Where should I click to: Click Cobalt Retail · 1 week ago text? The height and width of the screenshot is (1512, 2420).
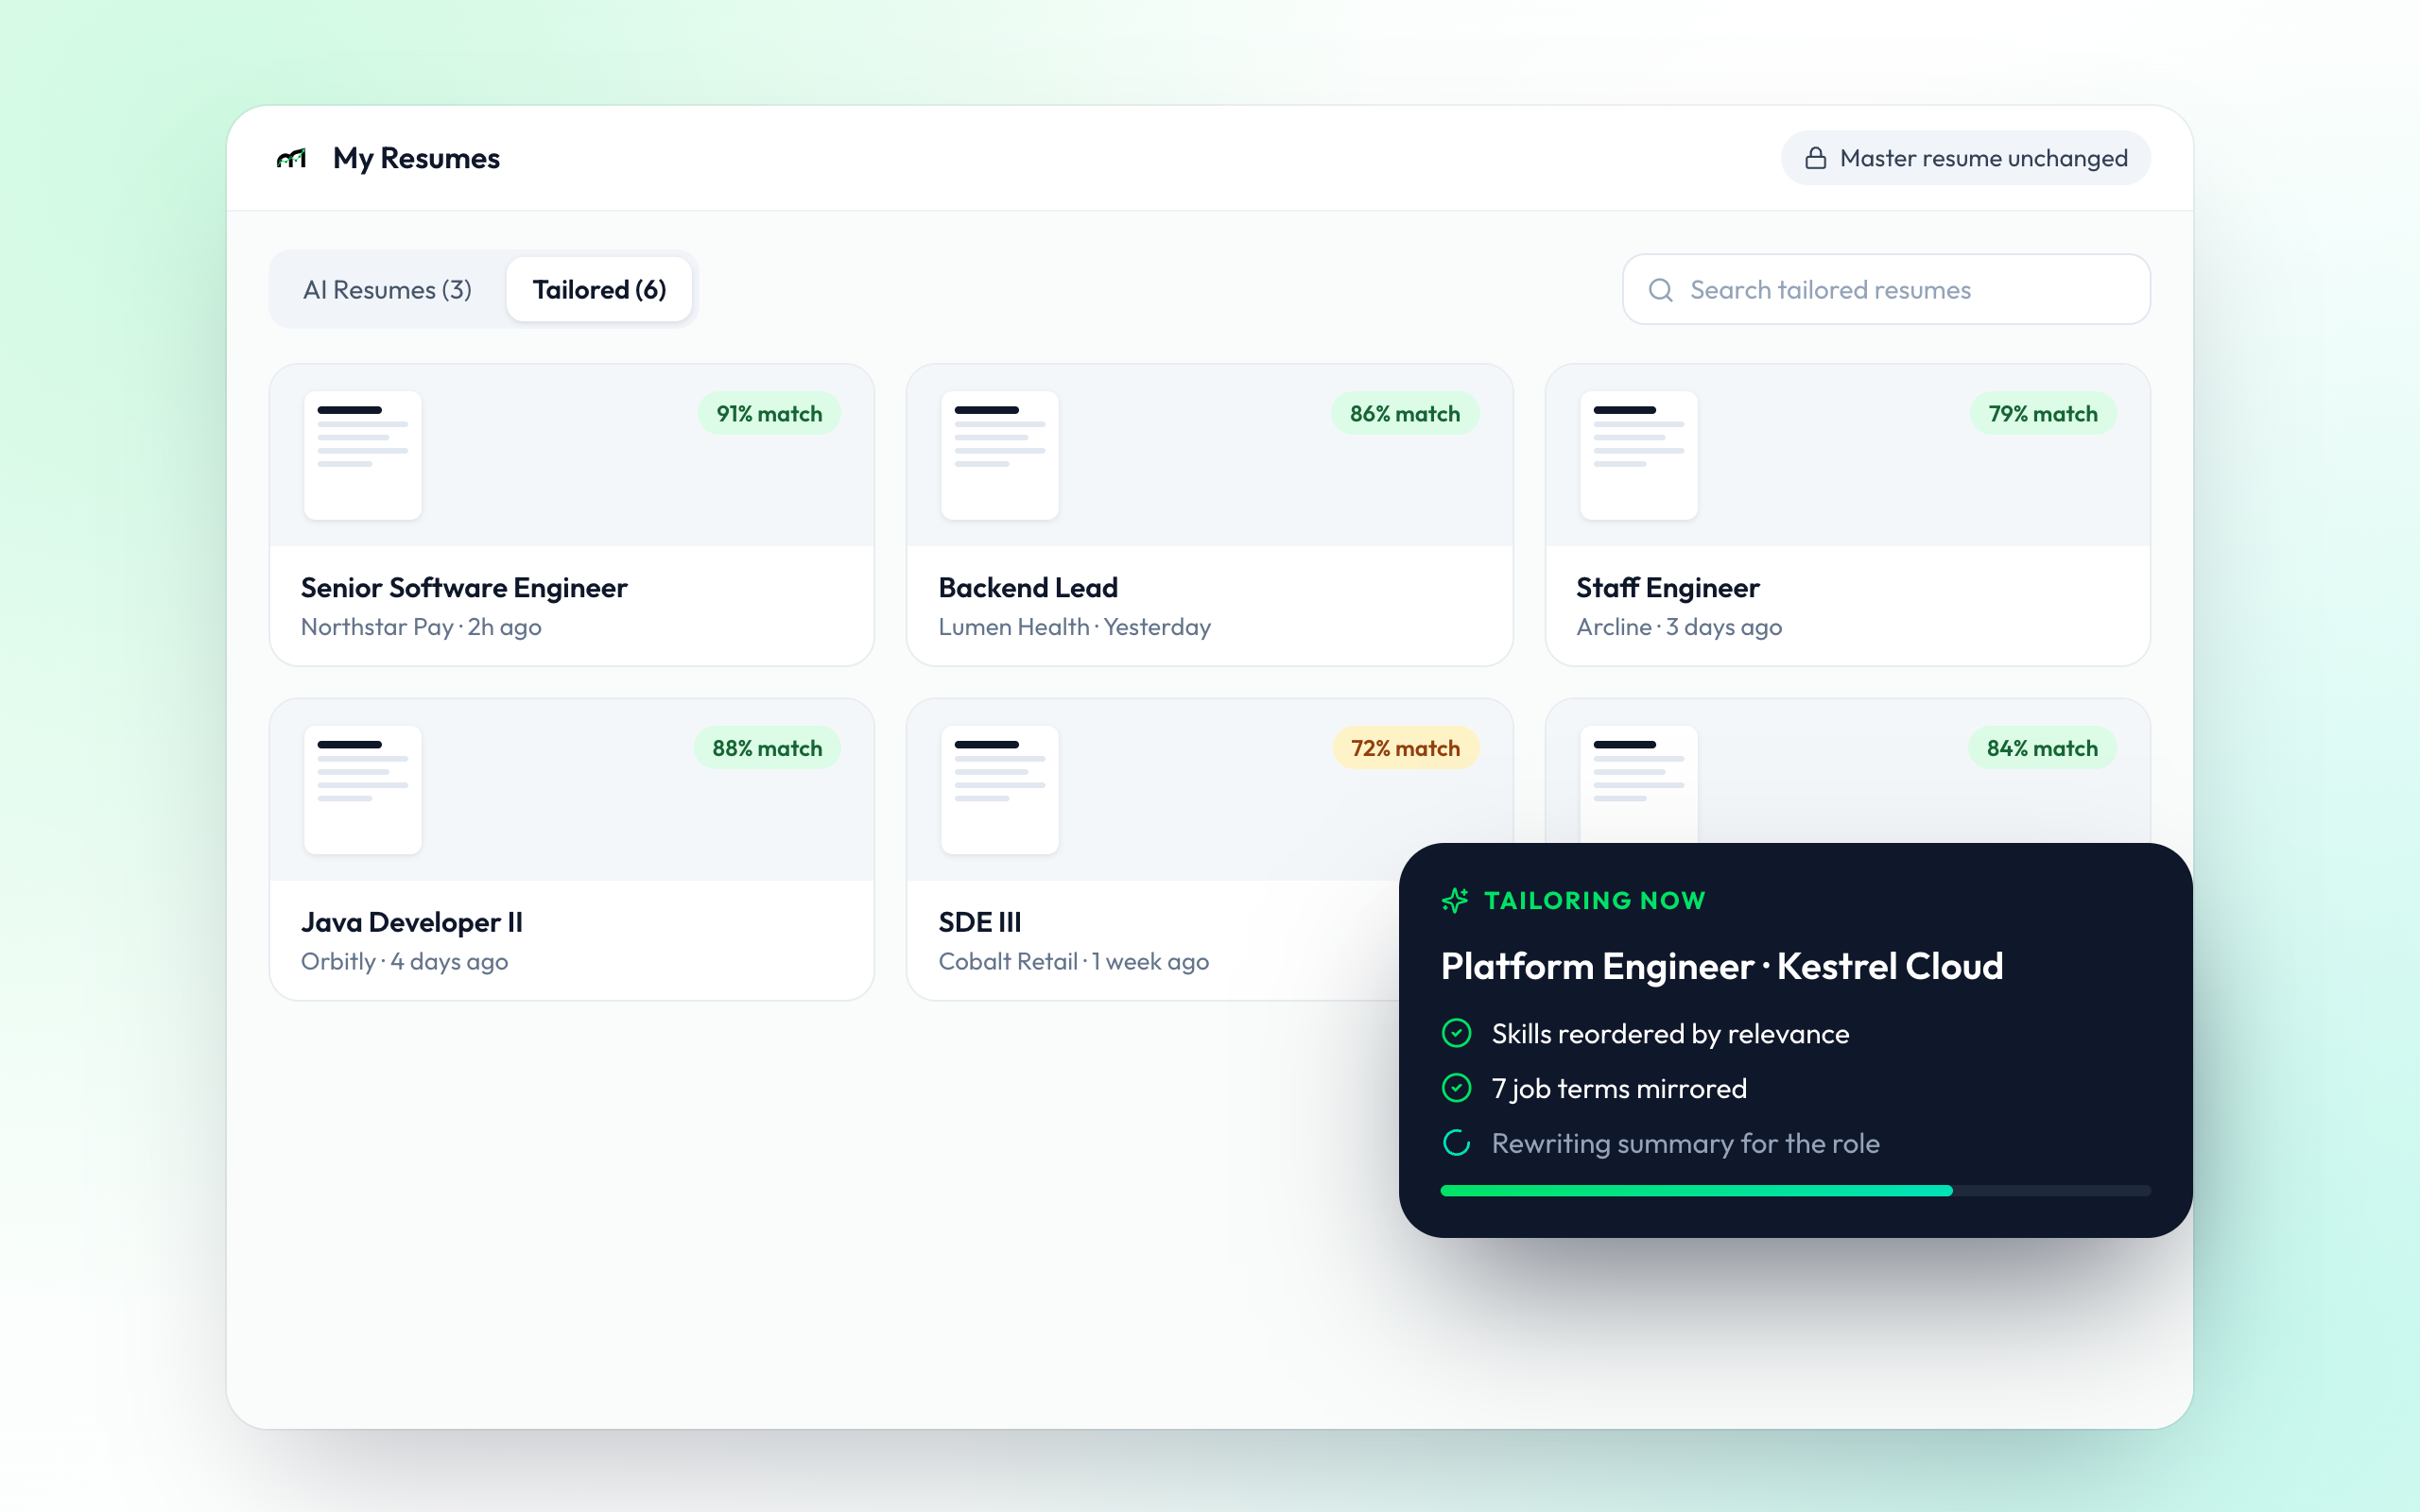click(x=1074, y=961)
